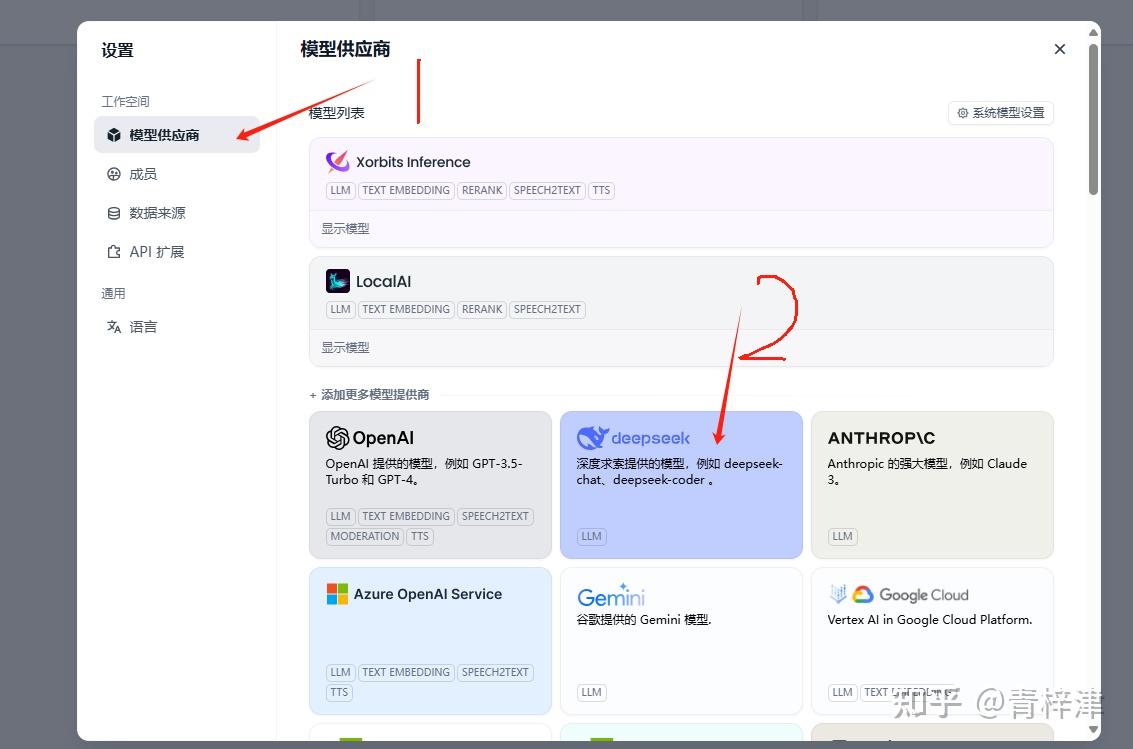Select the Gemini provider card

click(681, 641)
